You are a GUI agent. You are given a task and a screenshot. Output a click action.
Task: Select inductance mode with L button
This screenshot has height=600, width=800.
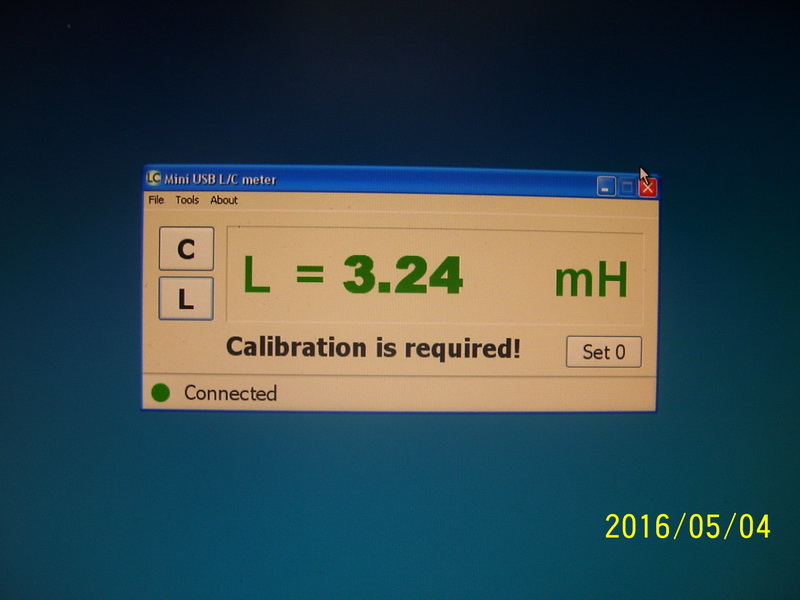pos(186,298)
